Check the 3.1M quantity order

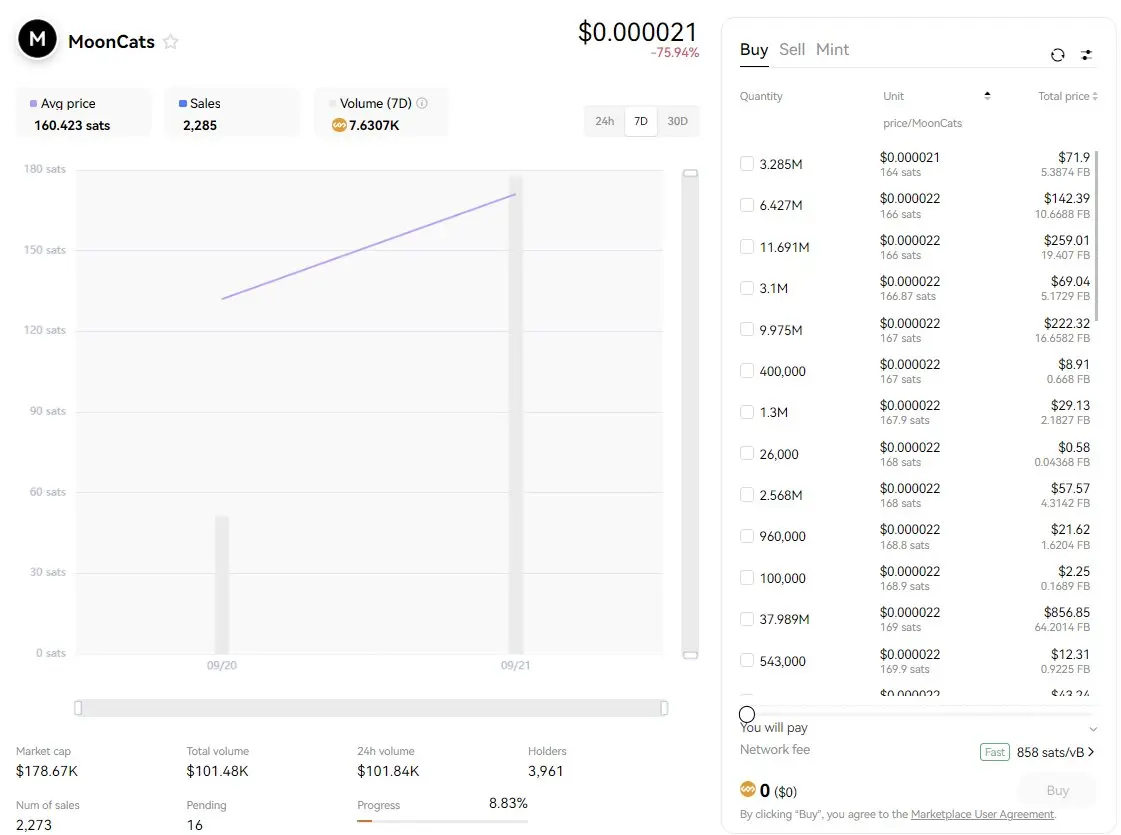747,288
